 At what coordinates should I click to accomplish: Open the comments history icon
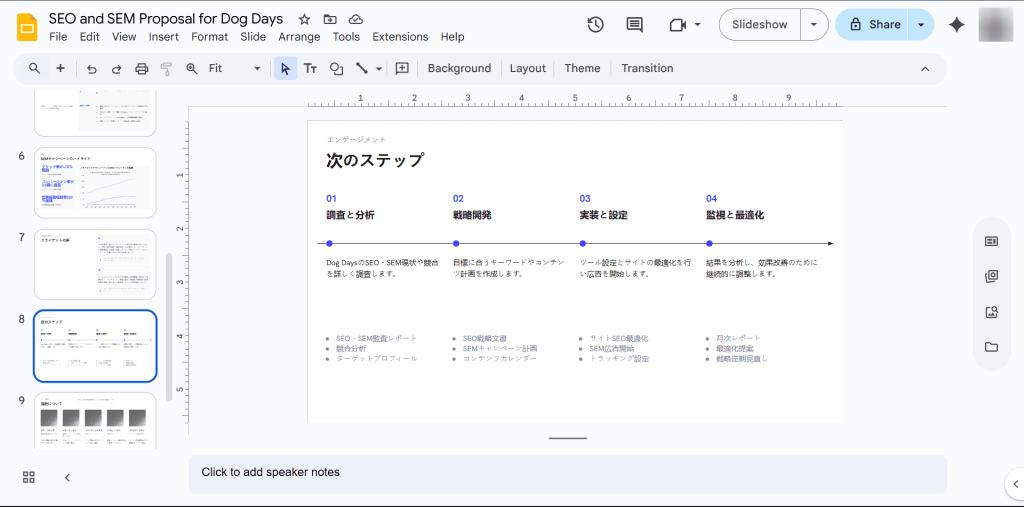634,24
